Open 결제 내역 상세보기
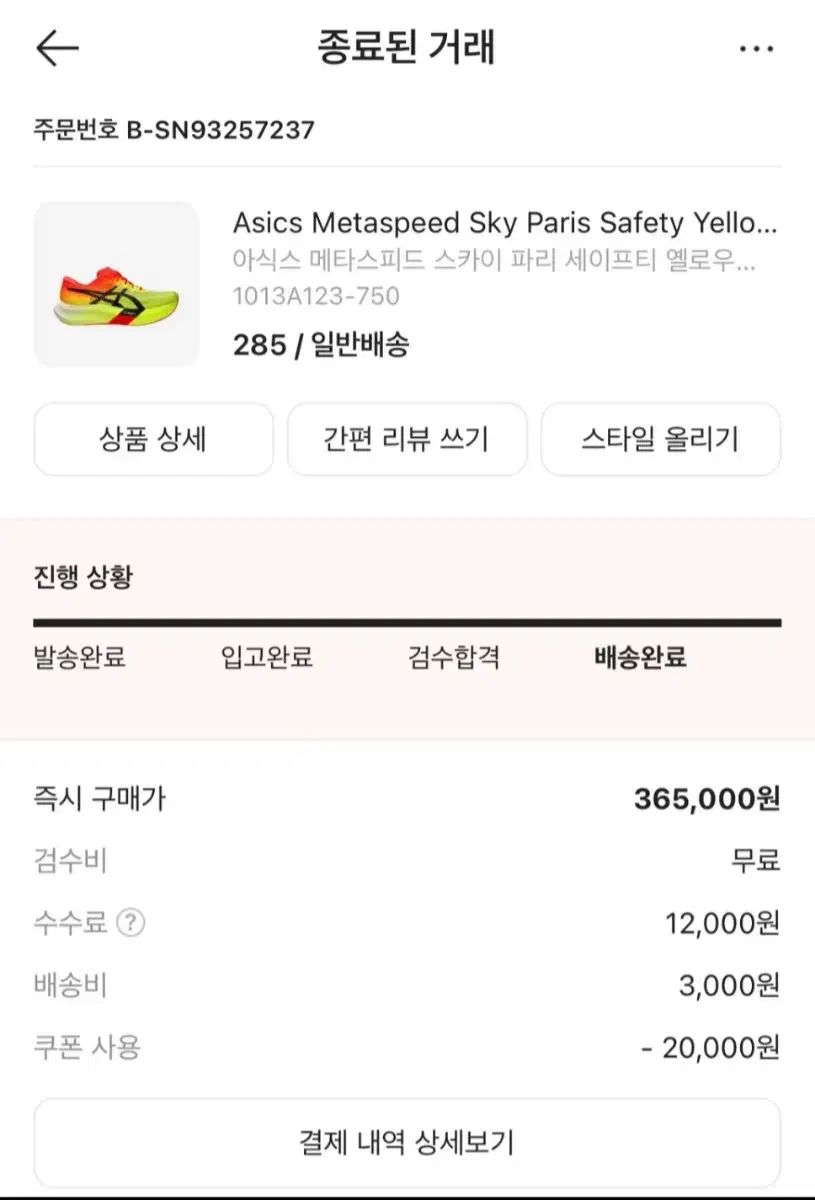815x1200 pixels. click(407, 1142)
